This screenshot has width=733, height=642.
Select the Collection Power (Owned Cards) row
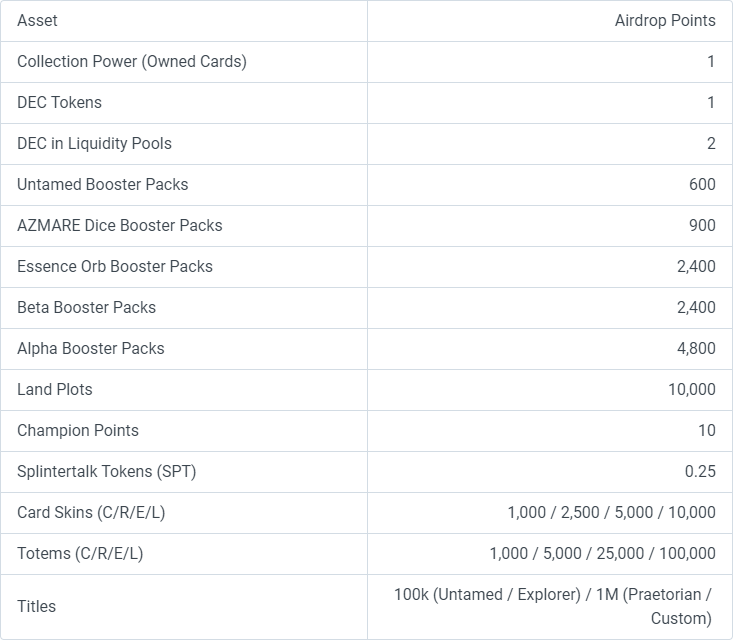pos(366,62)
